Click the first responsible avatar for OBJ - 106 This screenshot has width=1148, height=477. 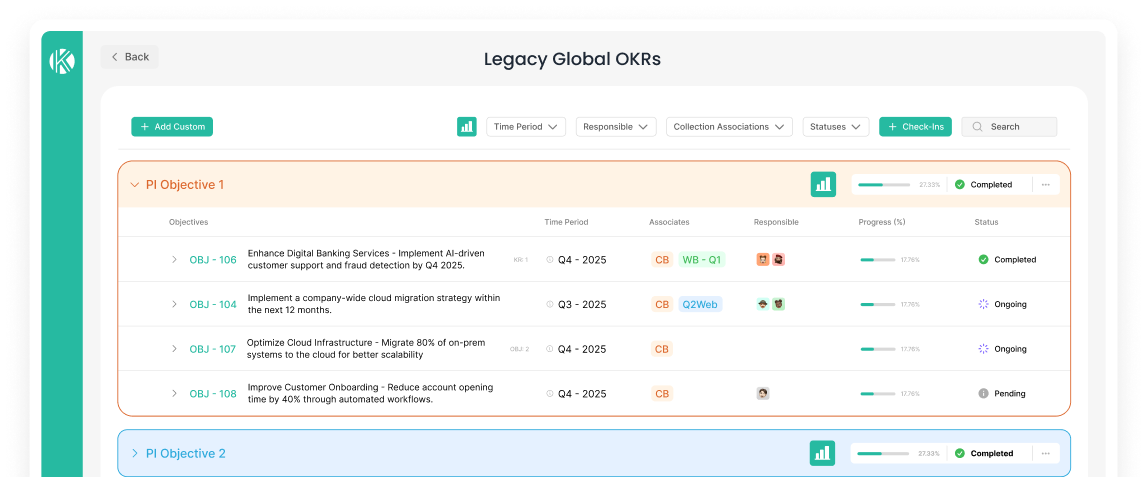click(763, 260)
